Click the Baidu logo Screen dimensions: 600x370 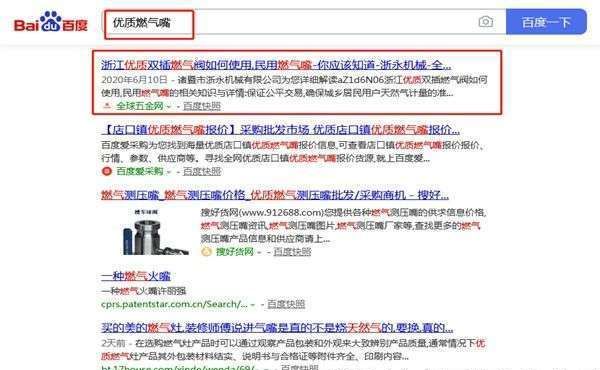pos(51,22)
